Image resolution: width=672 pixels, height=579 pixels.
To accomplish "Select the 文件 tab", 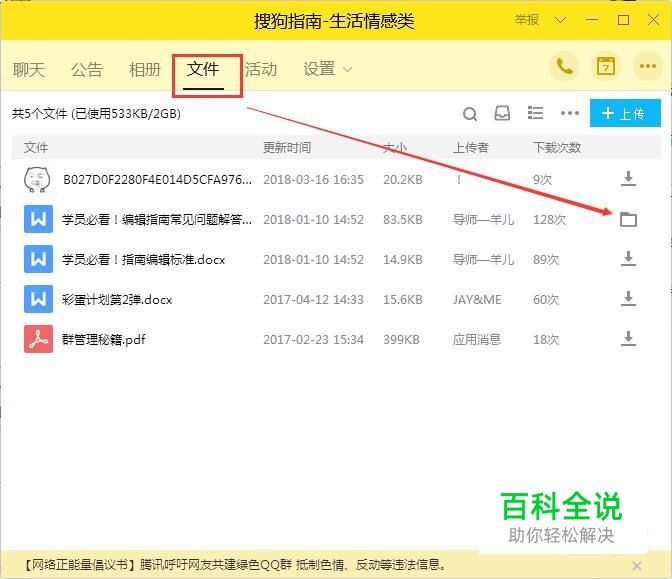I will [x=203, y=69].
